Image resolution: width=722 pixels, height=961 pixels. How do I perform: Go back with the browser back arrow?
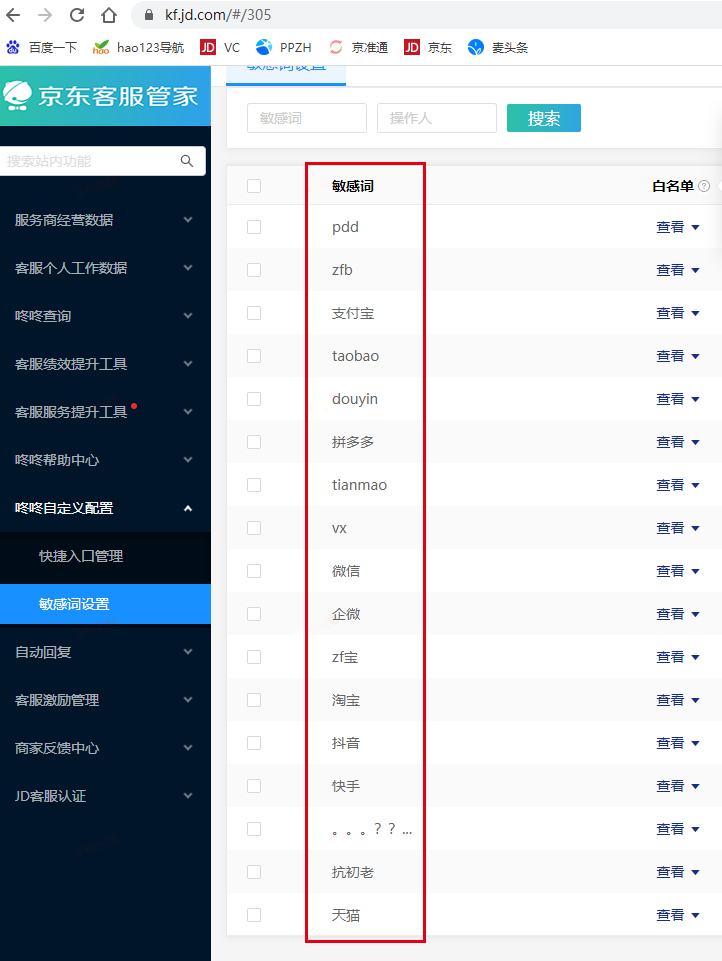[x=13, y=15]
